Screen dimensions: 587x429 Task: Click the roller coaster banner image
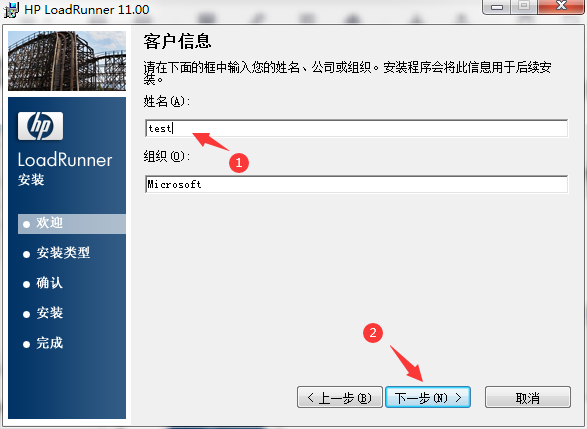click(x=67, y=61)
